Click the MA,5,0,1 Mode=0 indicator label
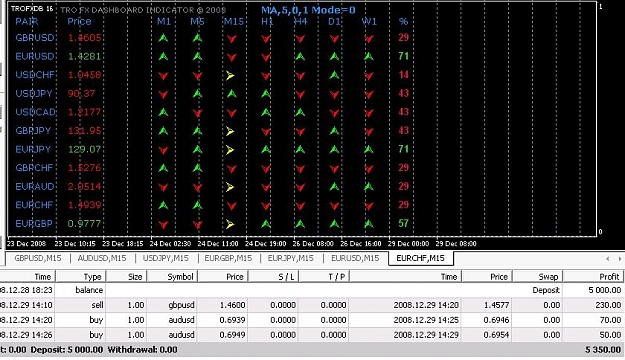The image size is (625, 360). pos(308,10)
